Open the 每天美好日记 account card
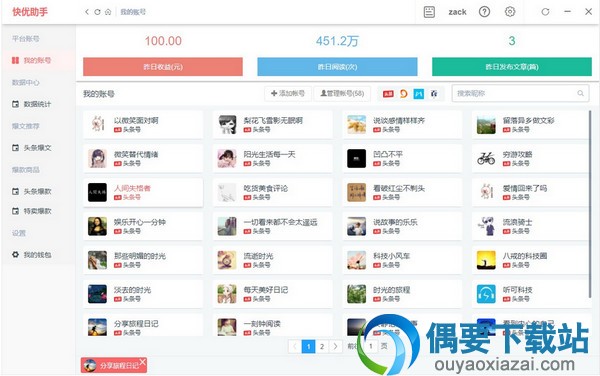The width and height of the screenshot is (600, 376). tap(272, 294)
